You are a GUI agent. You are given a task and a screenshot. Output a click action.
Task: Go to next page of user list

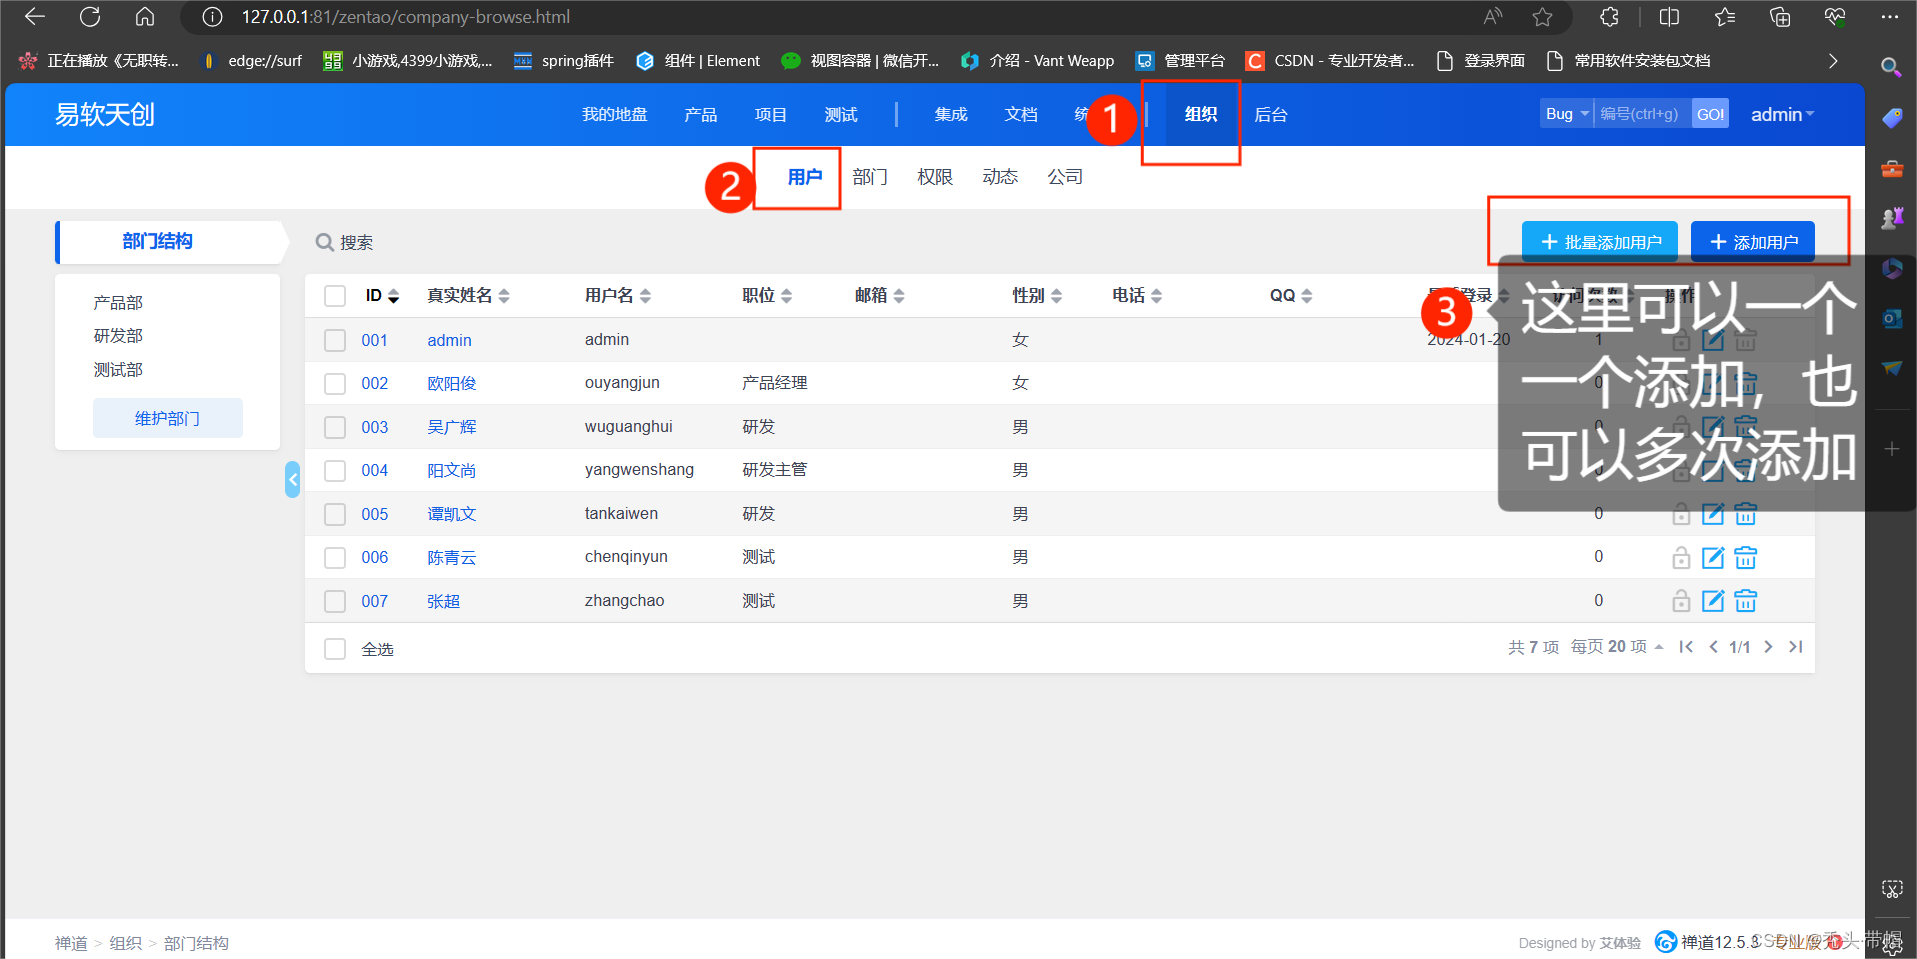click(1768, 647)
